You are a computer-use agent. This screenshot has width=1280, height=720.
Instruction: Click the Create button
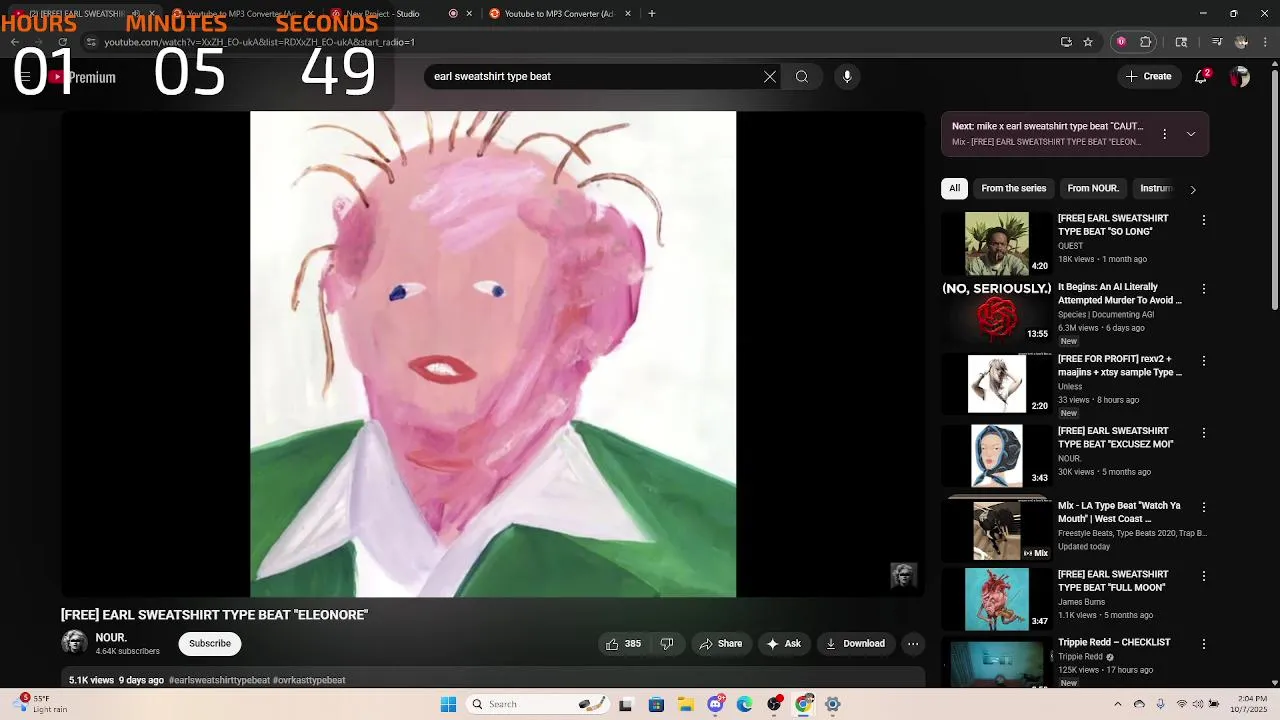(1148, 76)
